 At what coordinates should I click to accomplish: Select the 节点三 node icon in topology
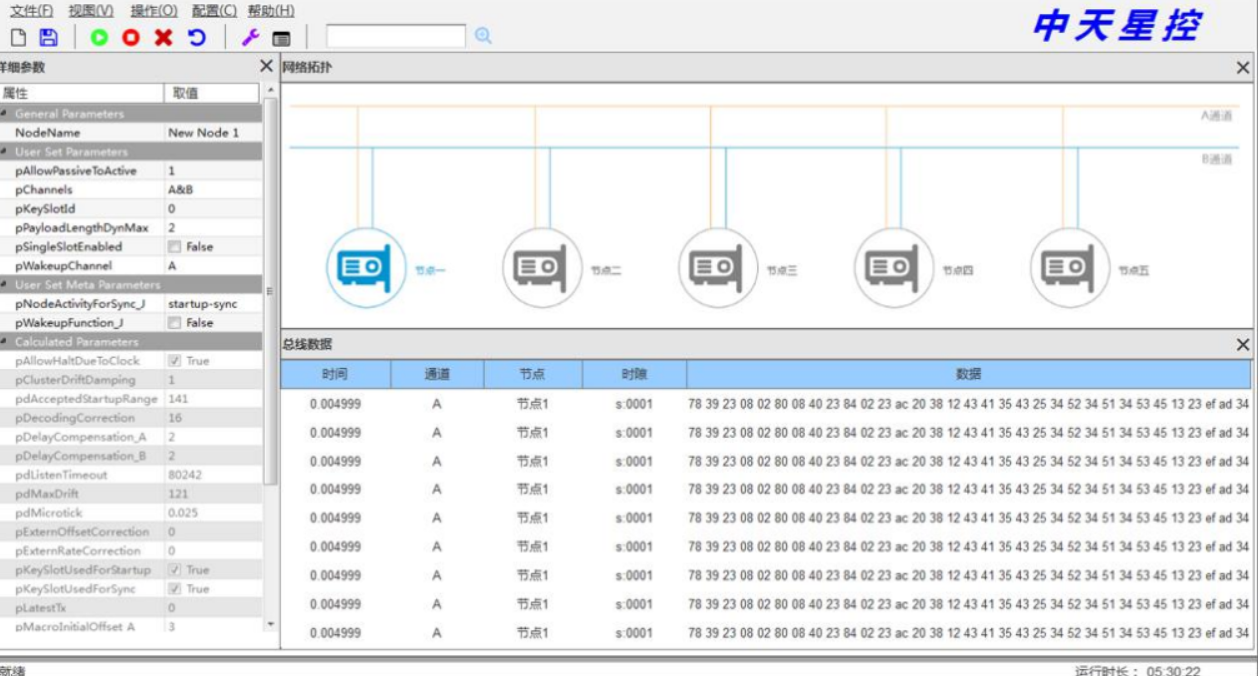point(716,268)
